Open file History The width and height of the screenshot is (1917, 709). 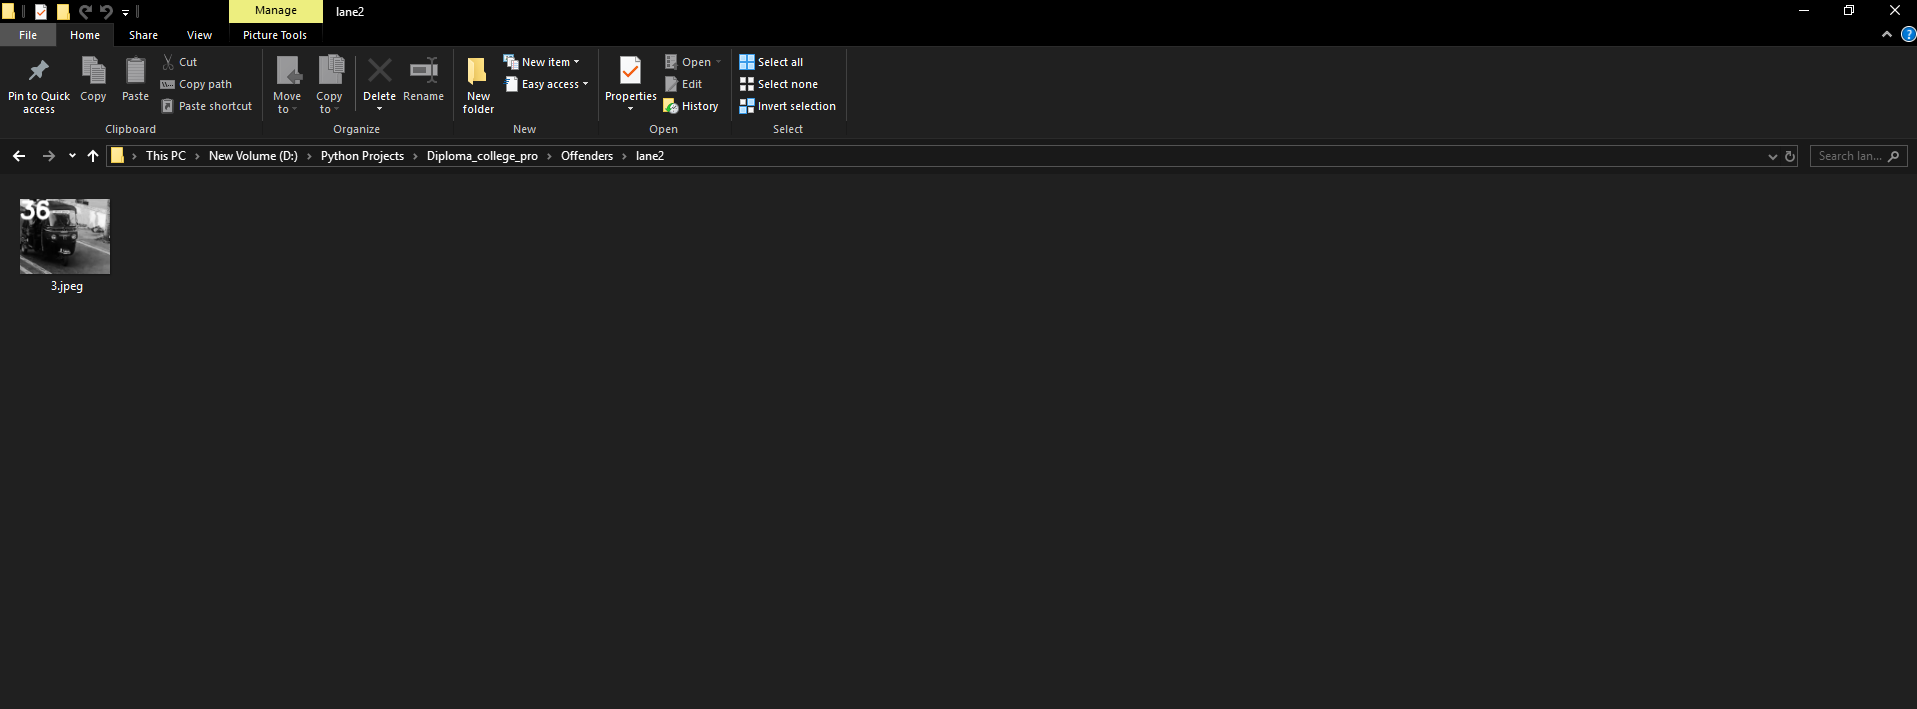click(691, 106)
